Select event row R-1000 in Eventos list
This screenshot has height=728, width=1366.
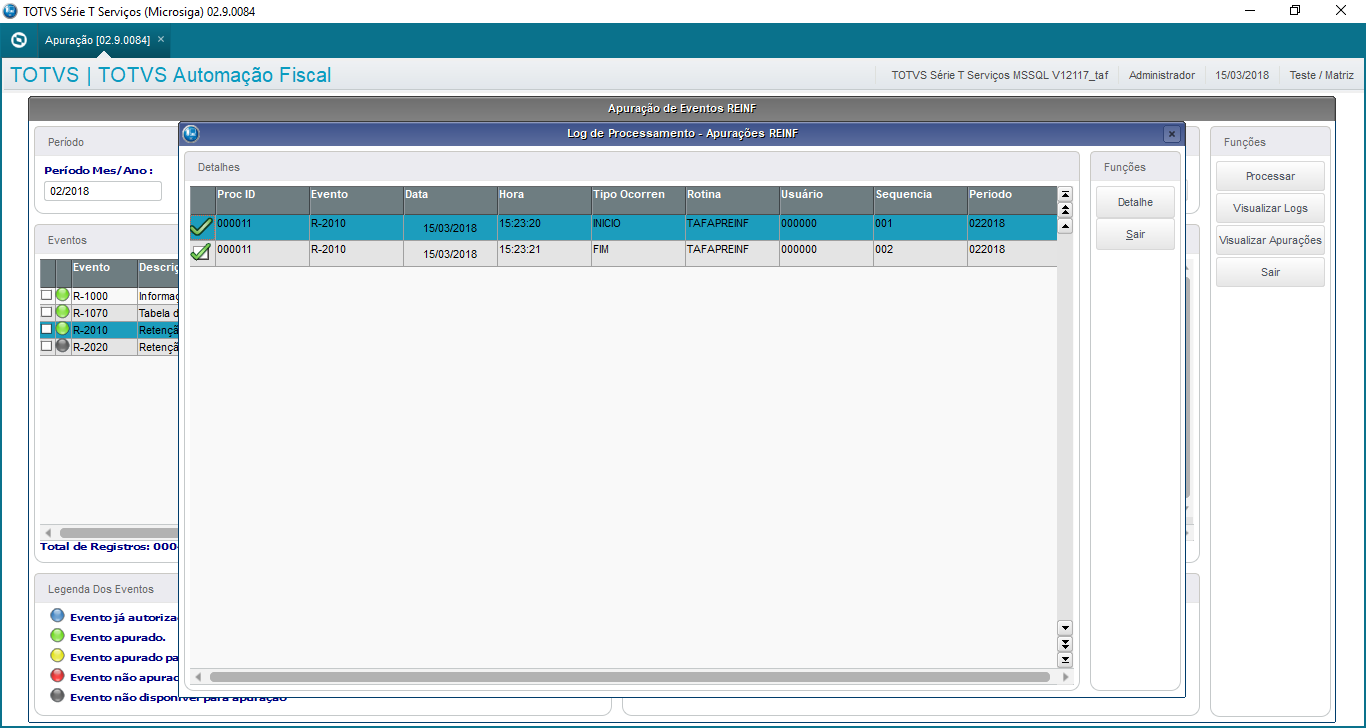tap(109, 296)
